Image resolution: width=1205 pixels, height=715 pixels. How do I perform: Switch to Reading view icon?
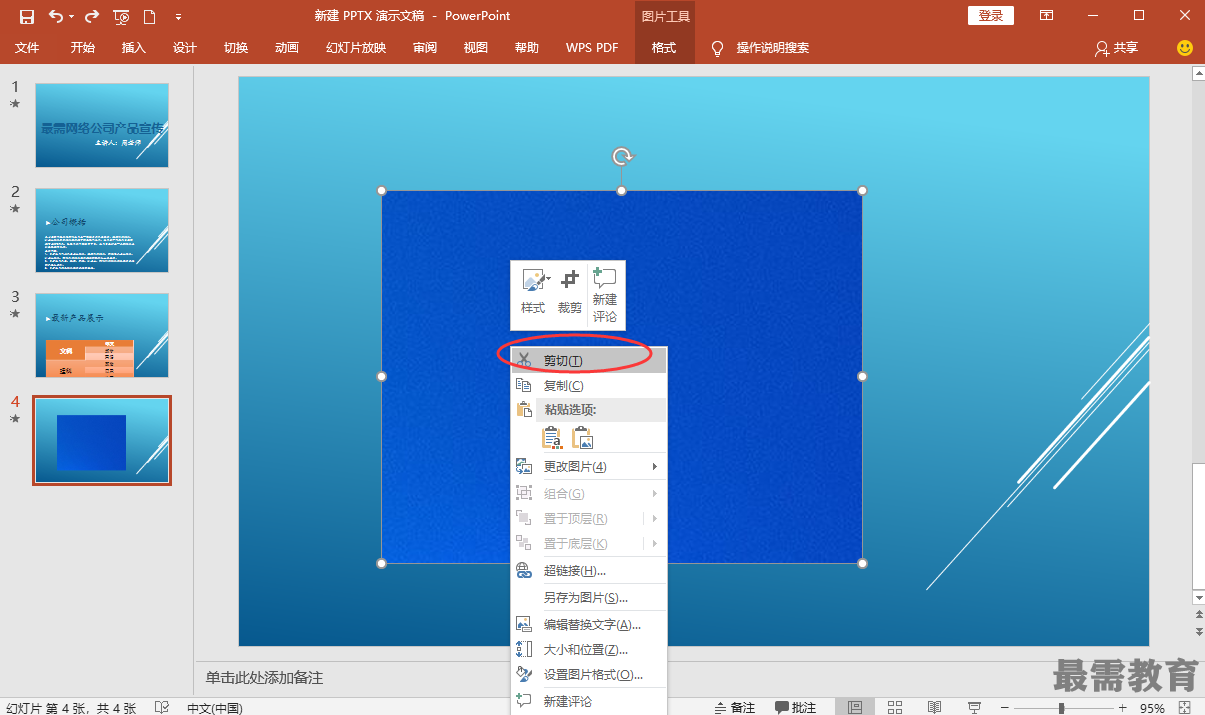coord(934,707)
